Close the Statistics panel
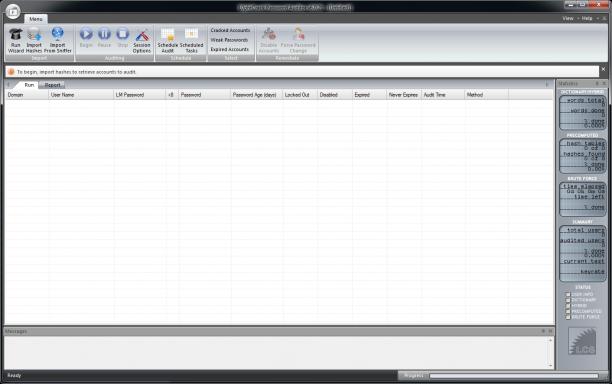Viewport: 612px width, 384px height. click(x=604, y=84)
